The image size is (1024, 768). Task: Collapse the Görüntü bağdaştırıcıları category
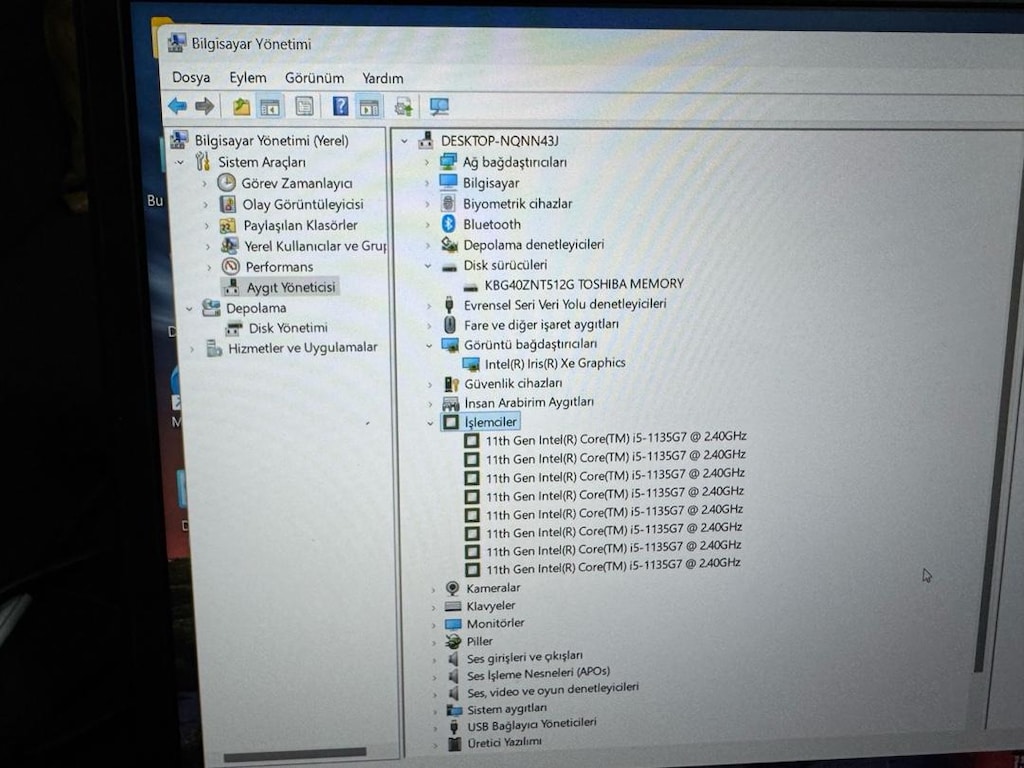click(429, 345)
